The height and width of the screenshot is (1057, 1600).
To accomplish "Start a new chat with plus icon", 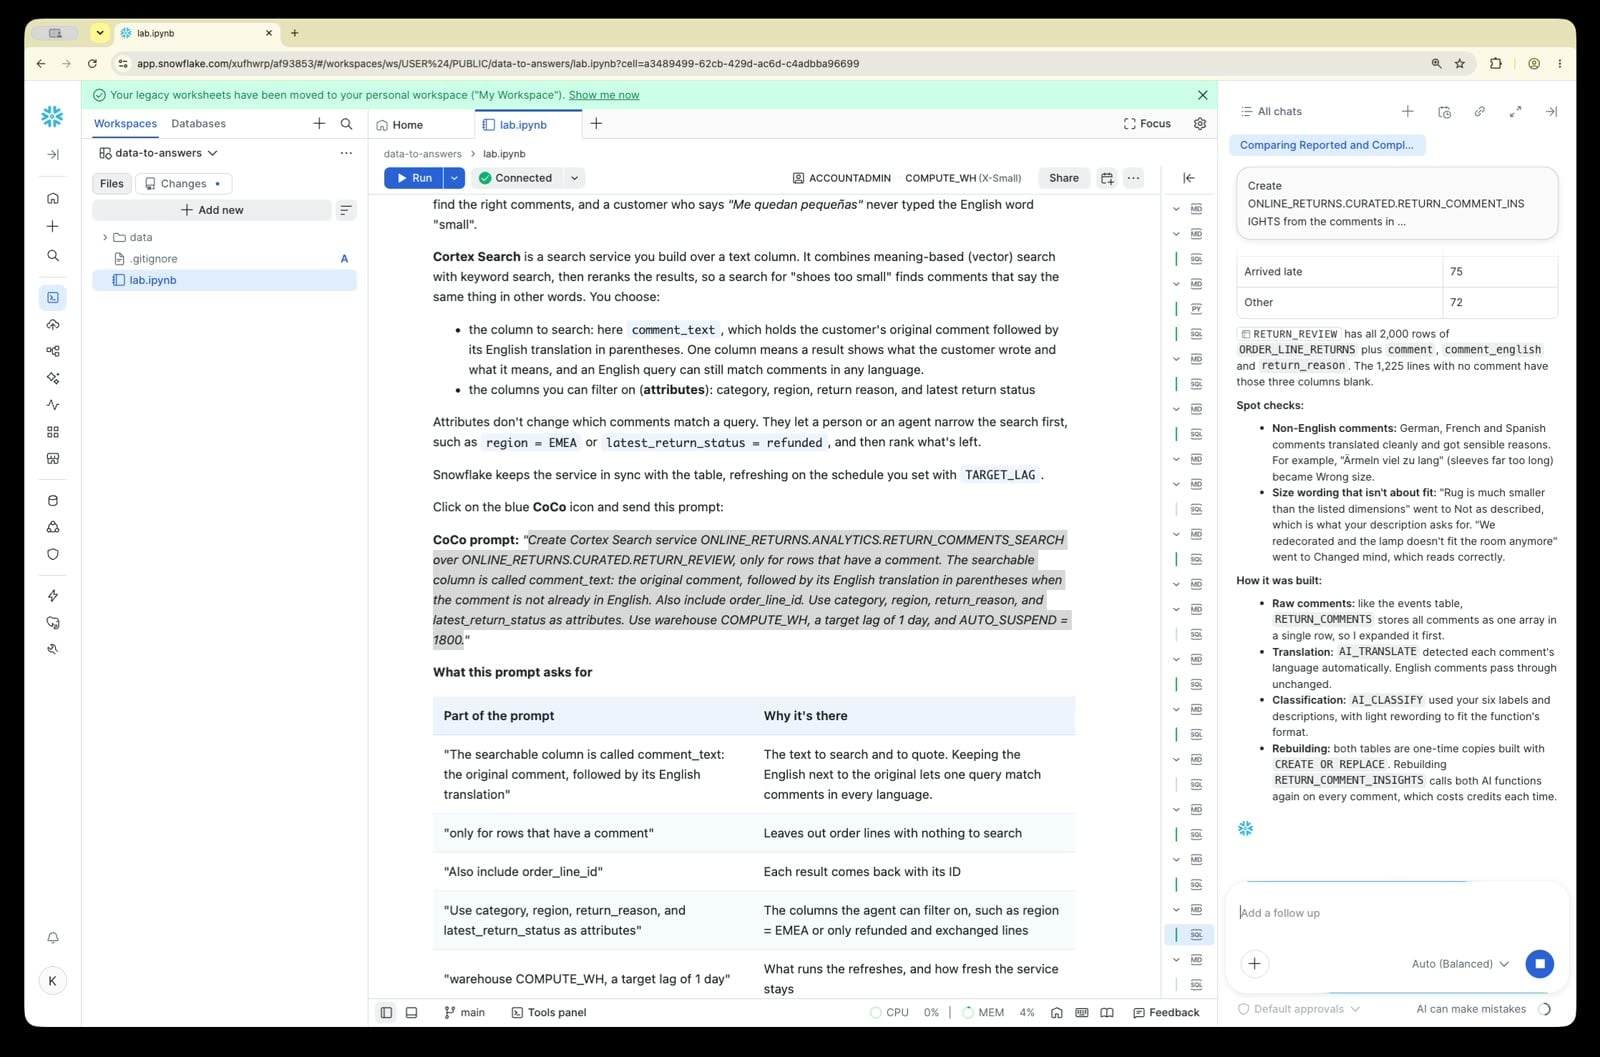I will [1407, 111].
